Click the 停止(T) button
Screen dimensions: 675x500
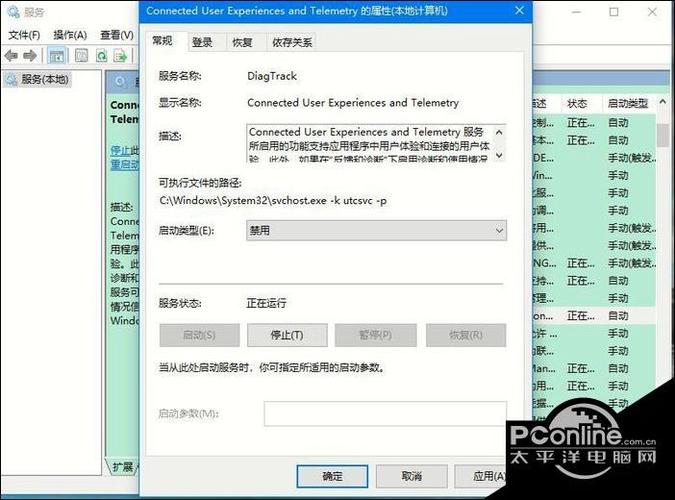coord(287,335)
